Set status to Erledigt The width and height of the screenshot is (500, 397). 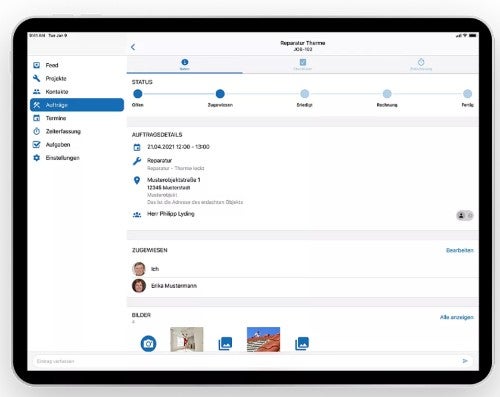(304, 94)
